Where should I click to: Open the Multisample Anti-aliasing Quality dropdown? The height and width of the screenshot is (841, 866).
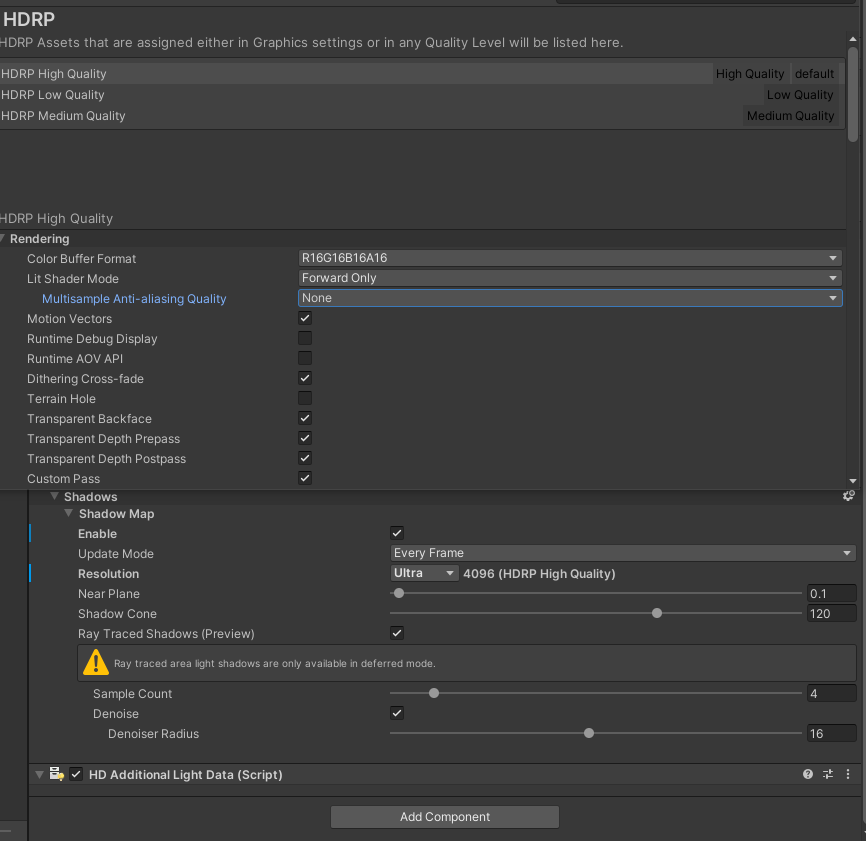pos(570,298)
